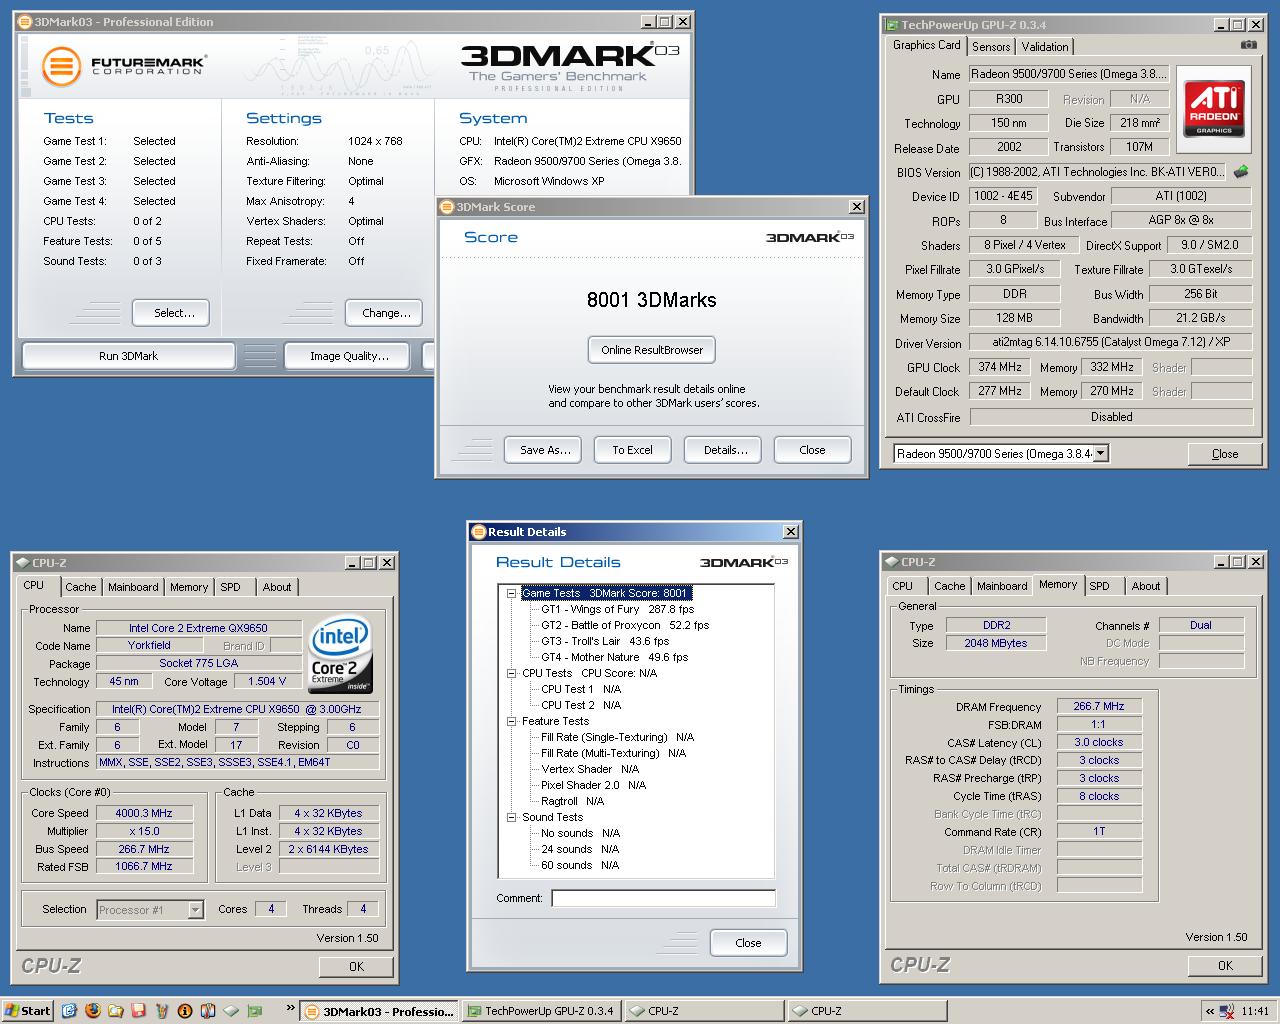1280x1024 pixels.
Task: Switch to the Validation tab in GPU-Z
Action: [1045, 47]
